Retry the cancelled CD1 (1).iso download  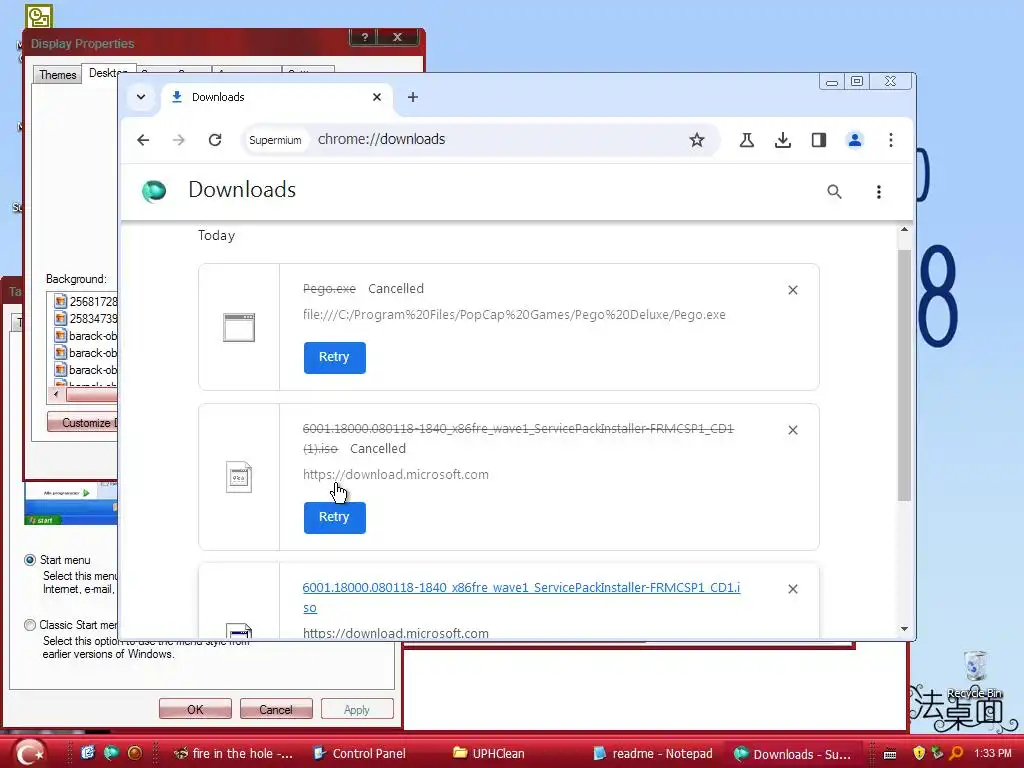pyautogui.click(x=334, y=517)
